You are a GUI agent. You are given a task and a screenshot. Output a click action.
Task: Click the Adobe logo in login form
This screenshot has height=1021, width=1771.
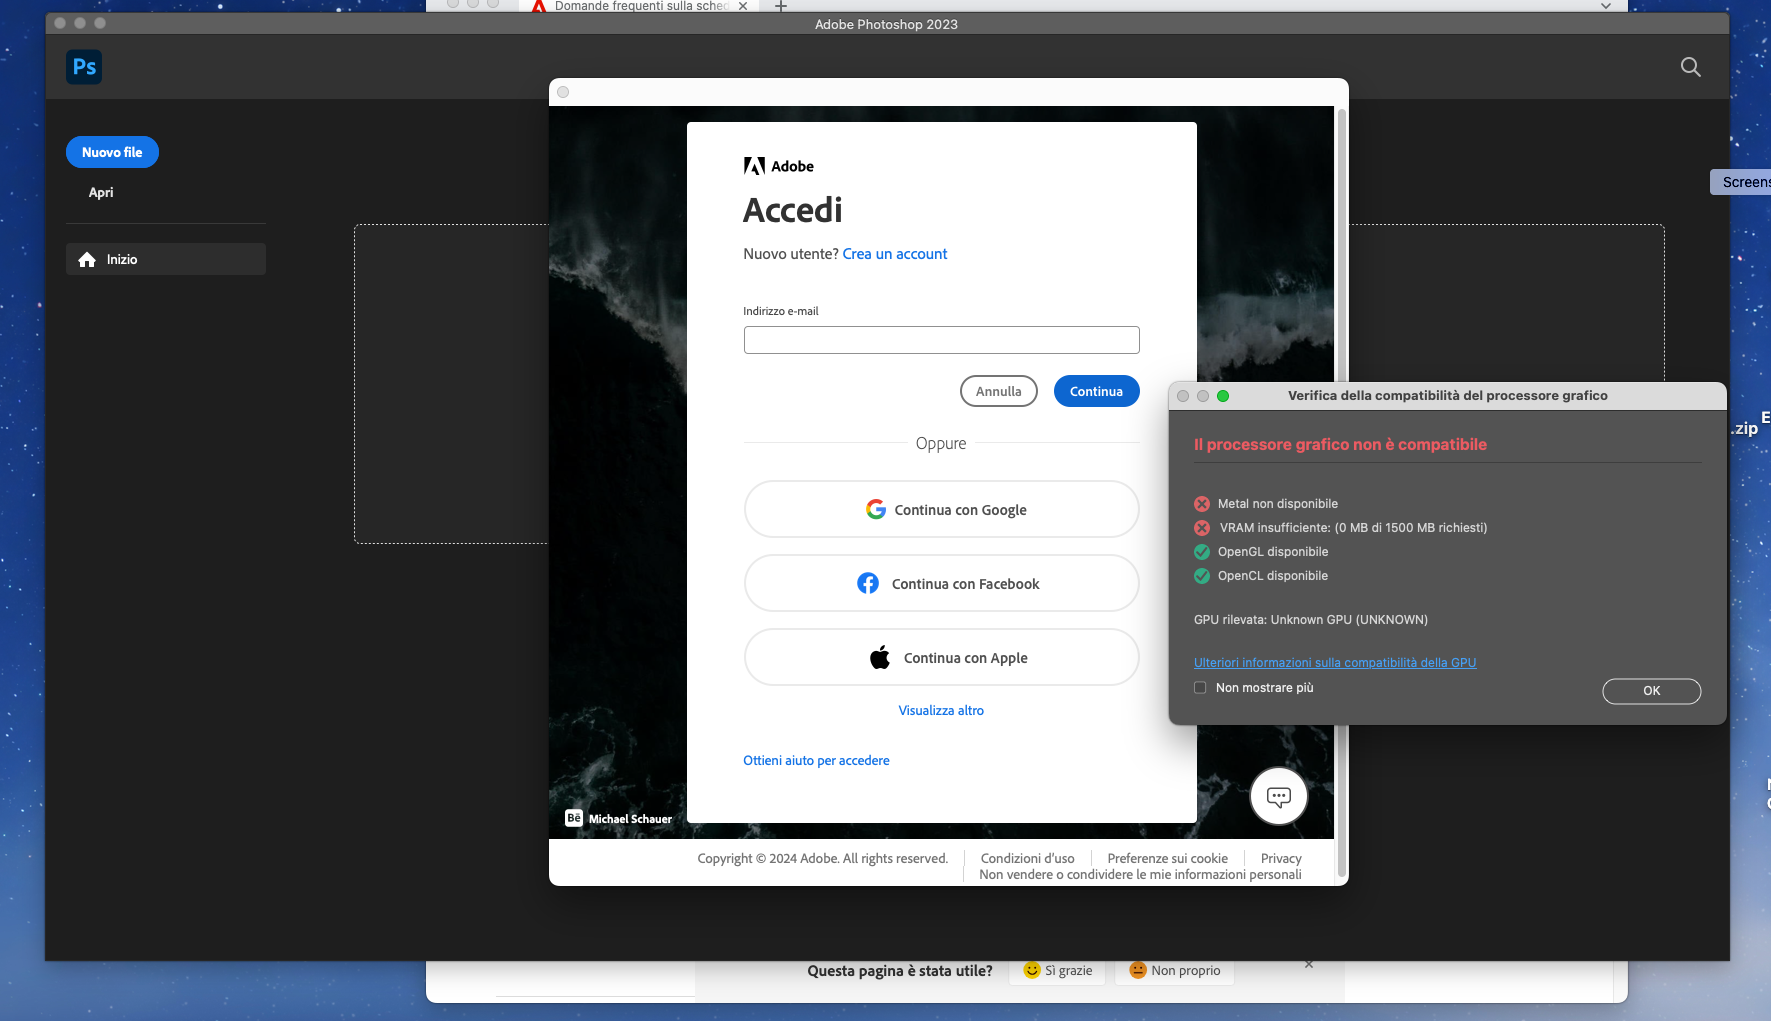778,166
